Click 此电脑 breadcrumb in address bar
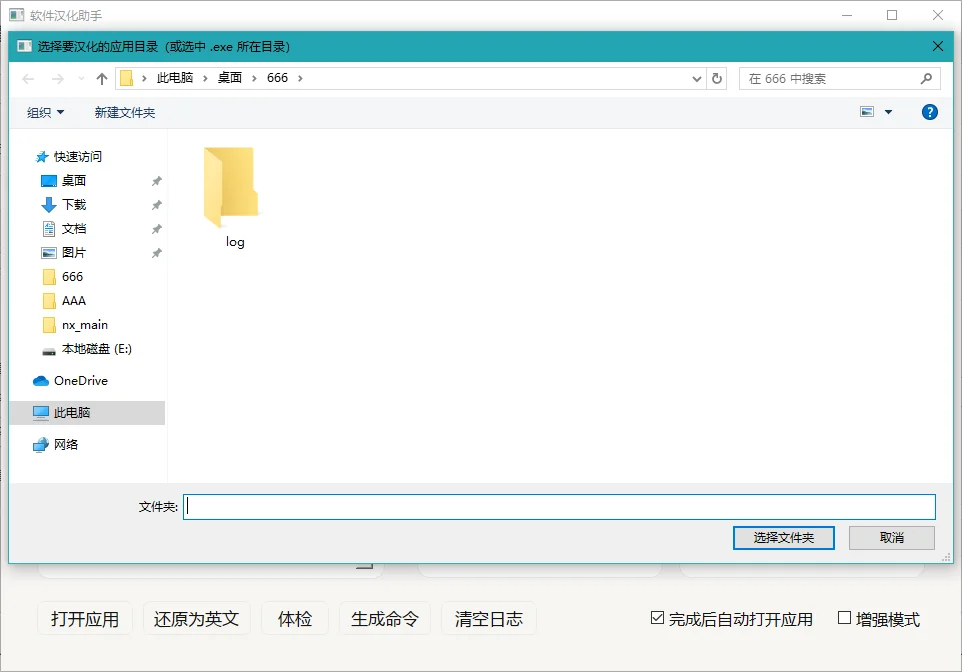 175,78
